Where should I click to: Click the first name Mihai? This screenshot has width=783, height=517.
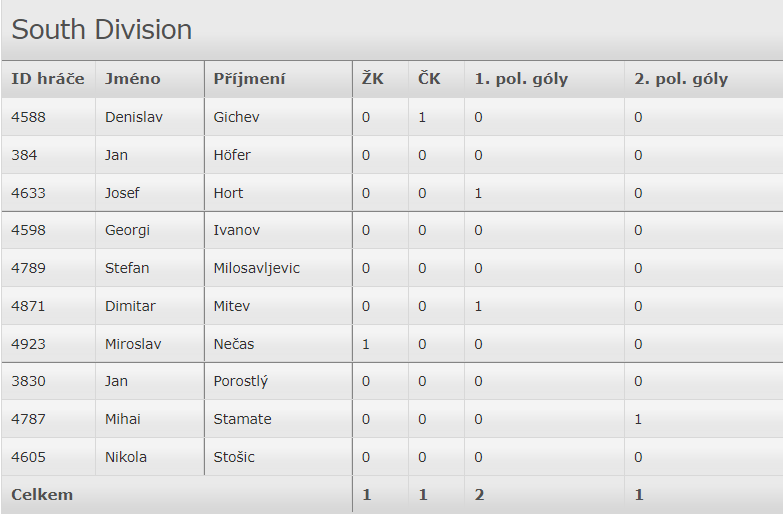click(x=123, y=419)
